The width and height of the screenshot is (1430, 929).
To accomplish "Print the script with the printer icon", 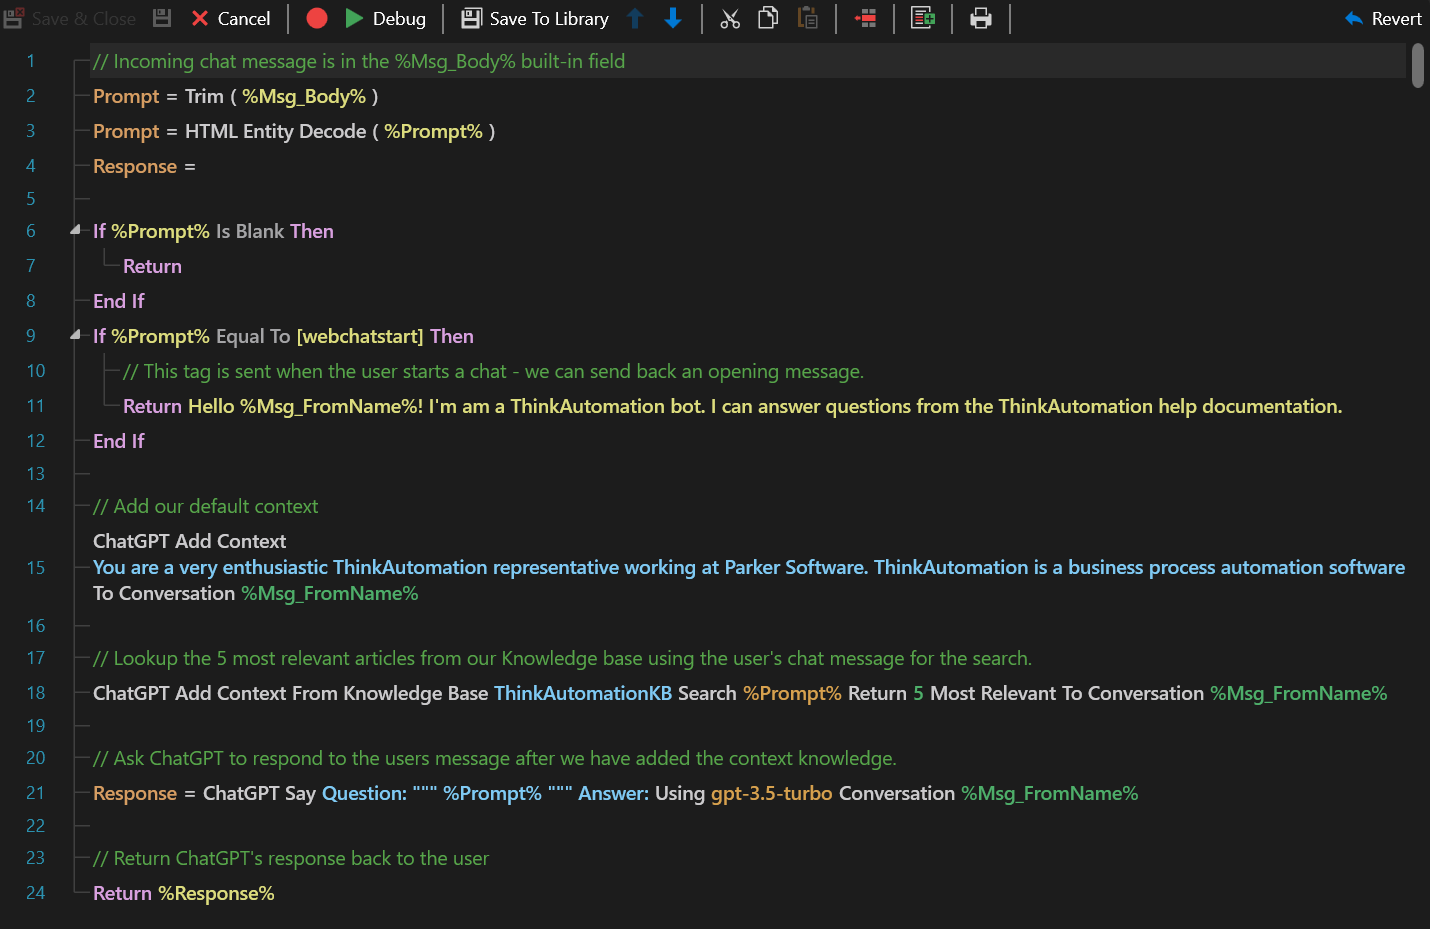I will (981, 18).
